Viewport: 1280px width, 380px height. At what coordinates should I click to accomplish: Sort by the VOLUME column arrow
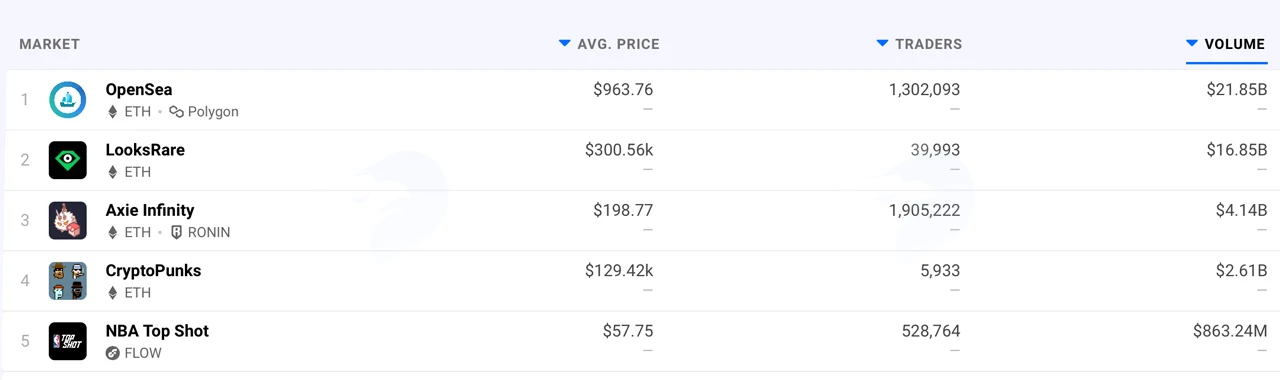click(x=1192, y=44)
